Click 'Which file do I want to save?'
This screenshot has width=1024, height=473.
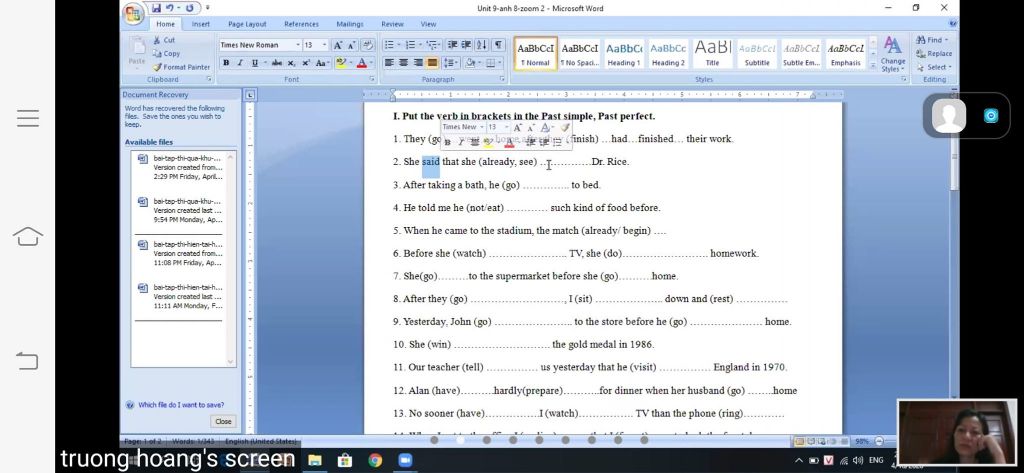click(181, 405)
